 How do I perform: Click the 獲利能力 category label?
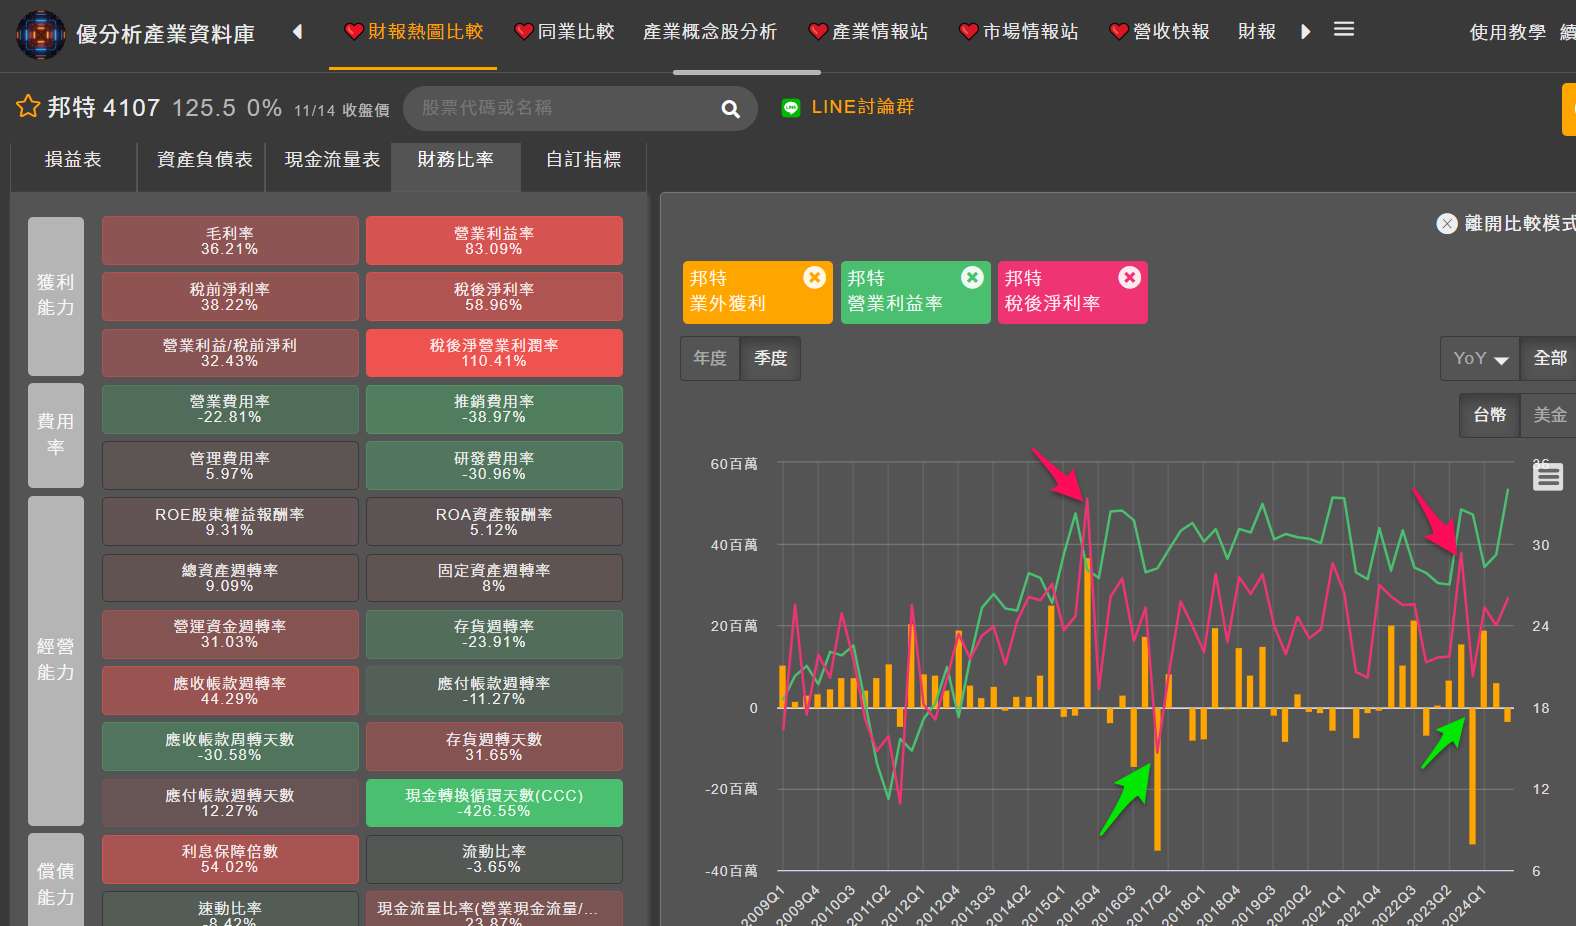point(56,296)
